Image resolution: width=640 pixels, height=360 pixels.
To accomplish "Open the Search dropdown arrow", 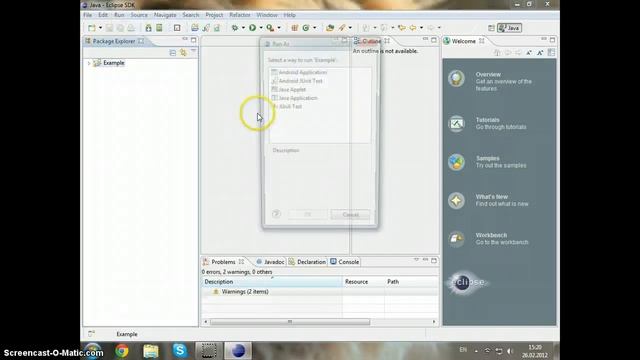I will [350, 28].
